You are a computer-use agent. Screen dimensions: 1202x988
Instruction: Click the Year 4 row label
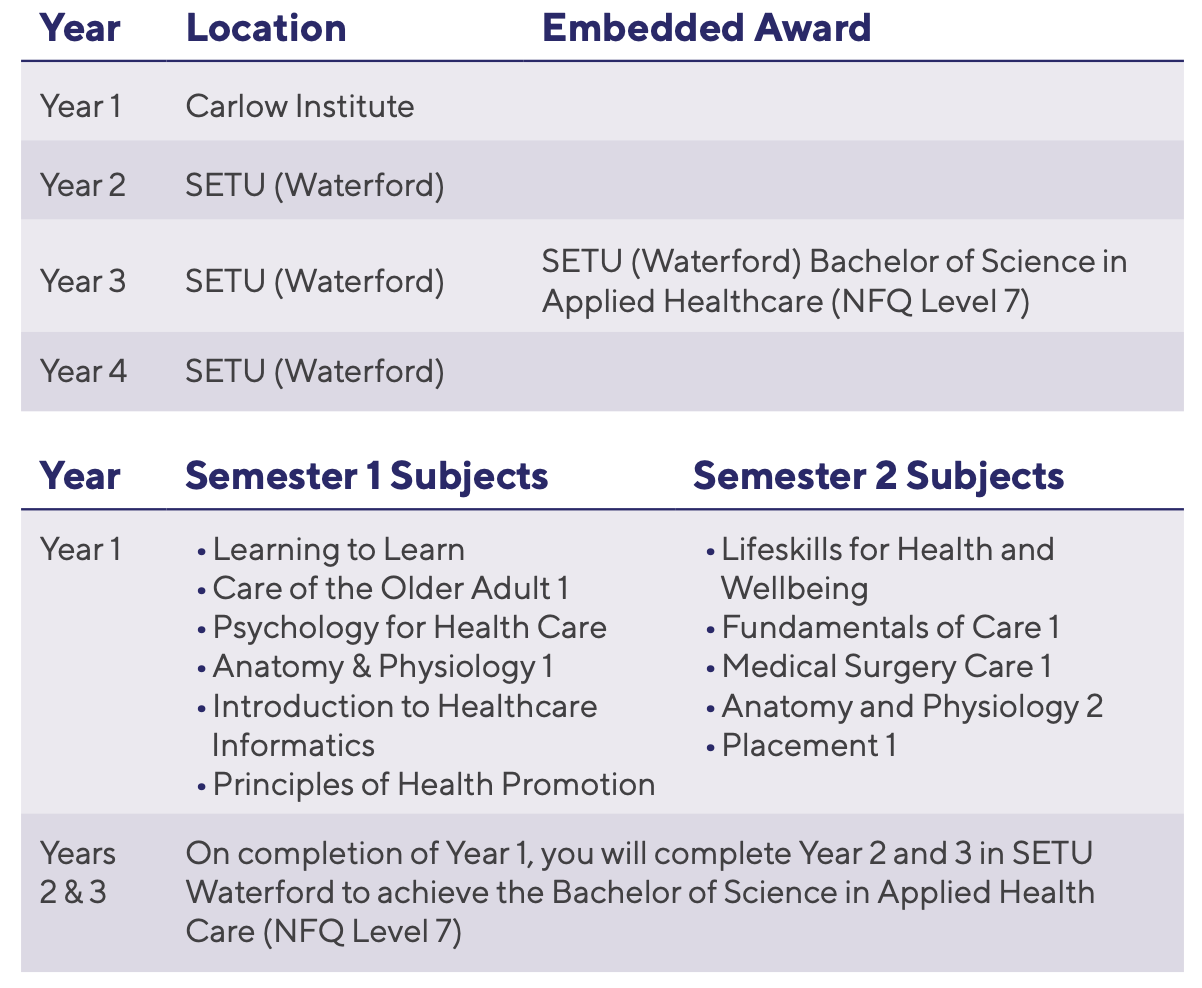(84, 372)
